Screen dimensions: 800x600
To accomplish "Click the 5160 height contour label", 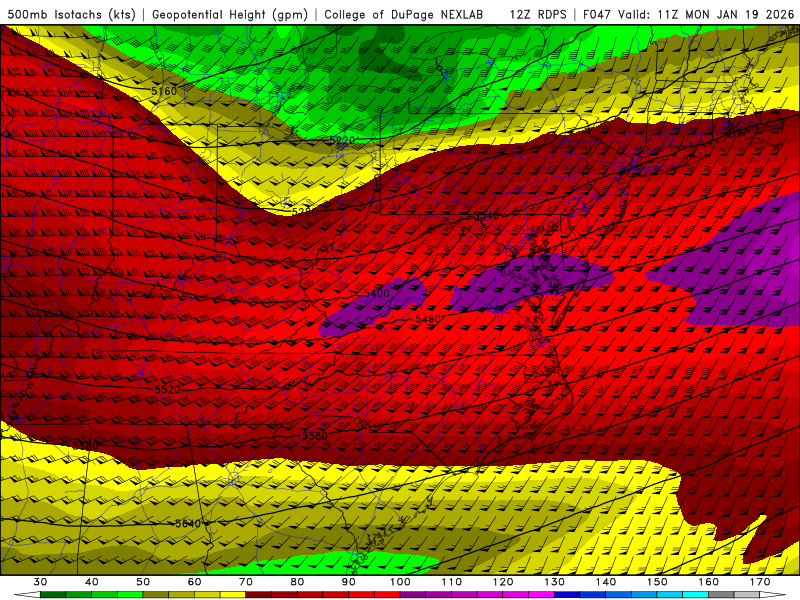I will [164, 91].
